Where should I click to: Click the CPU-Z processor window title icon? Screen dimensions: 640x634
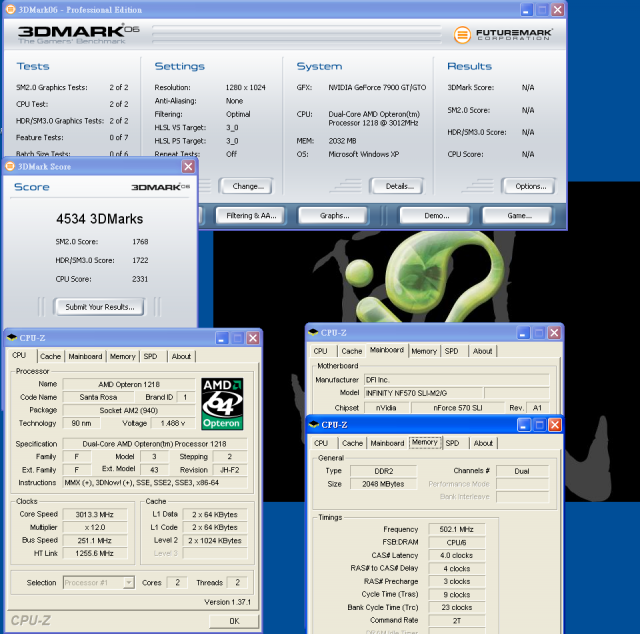coord(12,338)
